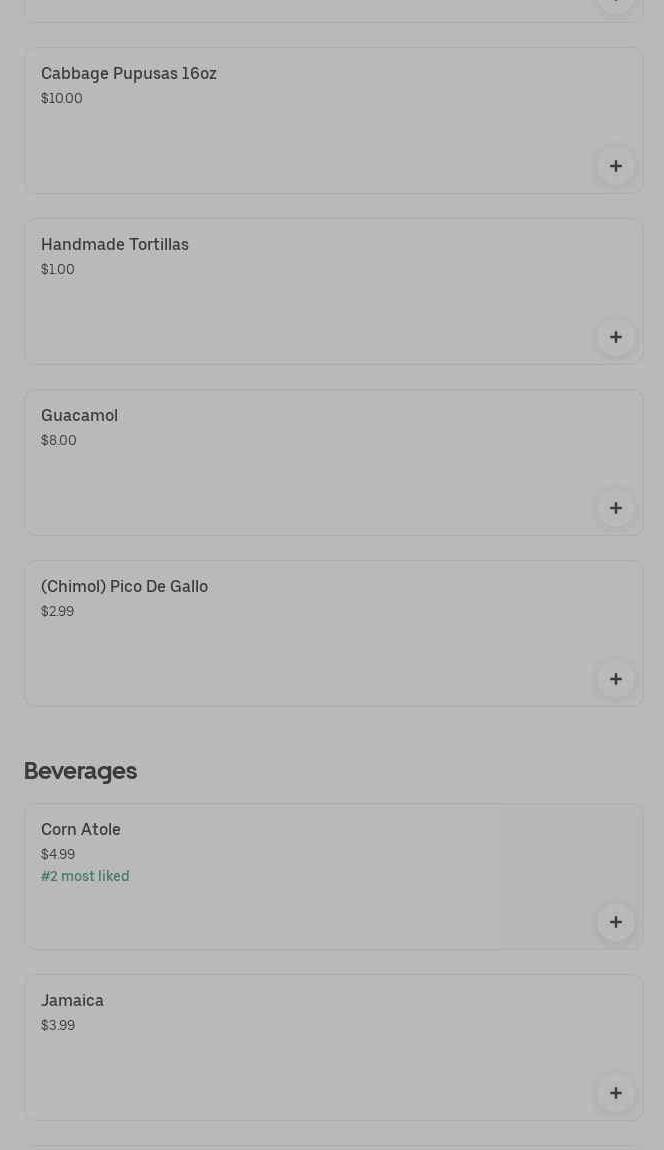Open (Chimol) Pico De Gallo title
The image size is (664, 1150).
124,587
